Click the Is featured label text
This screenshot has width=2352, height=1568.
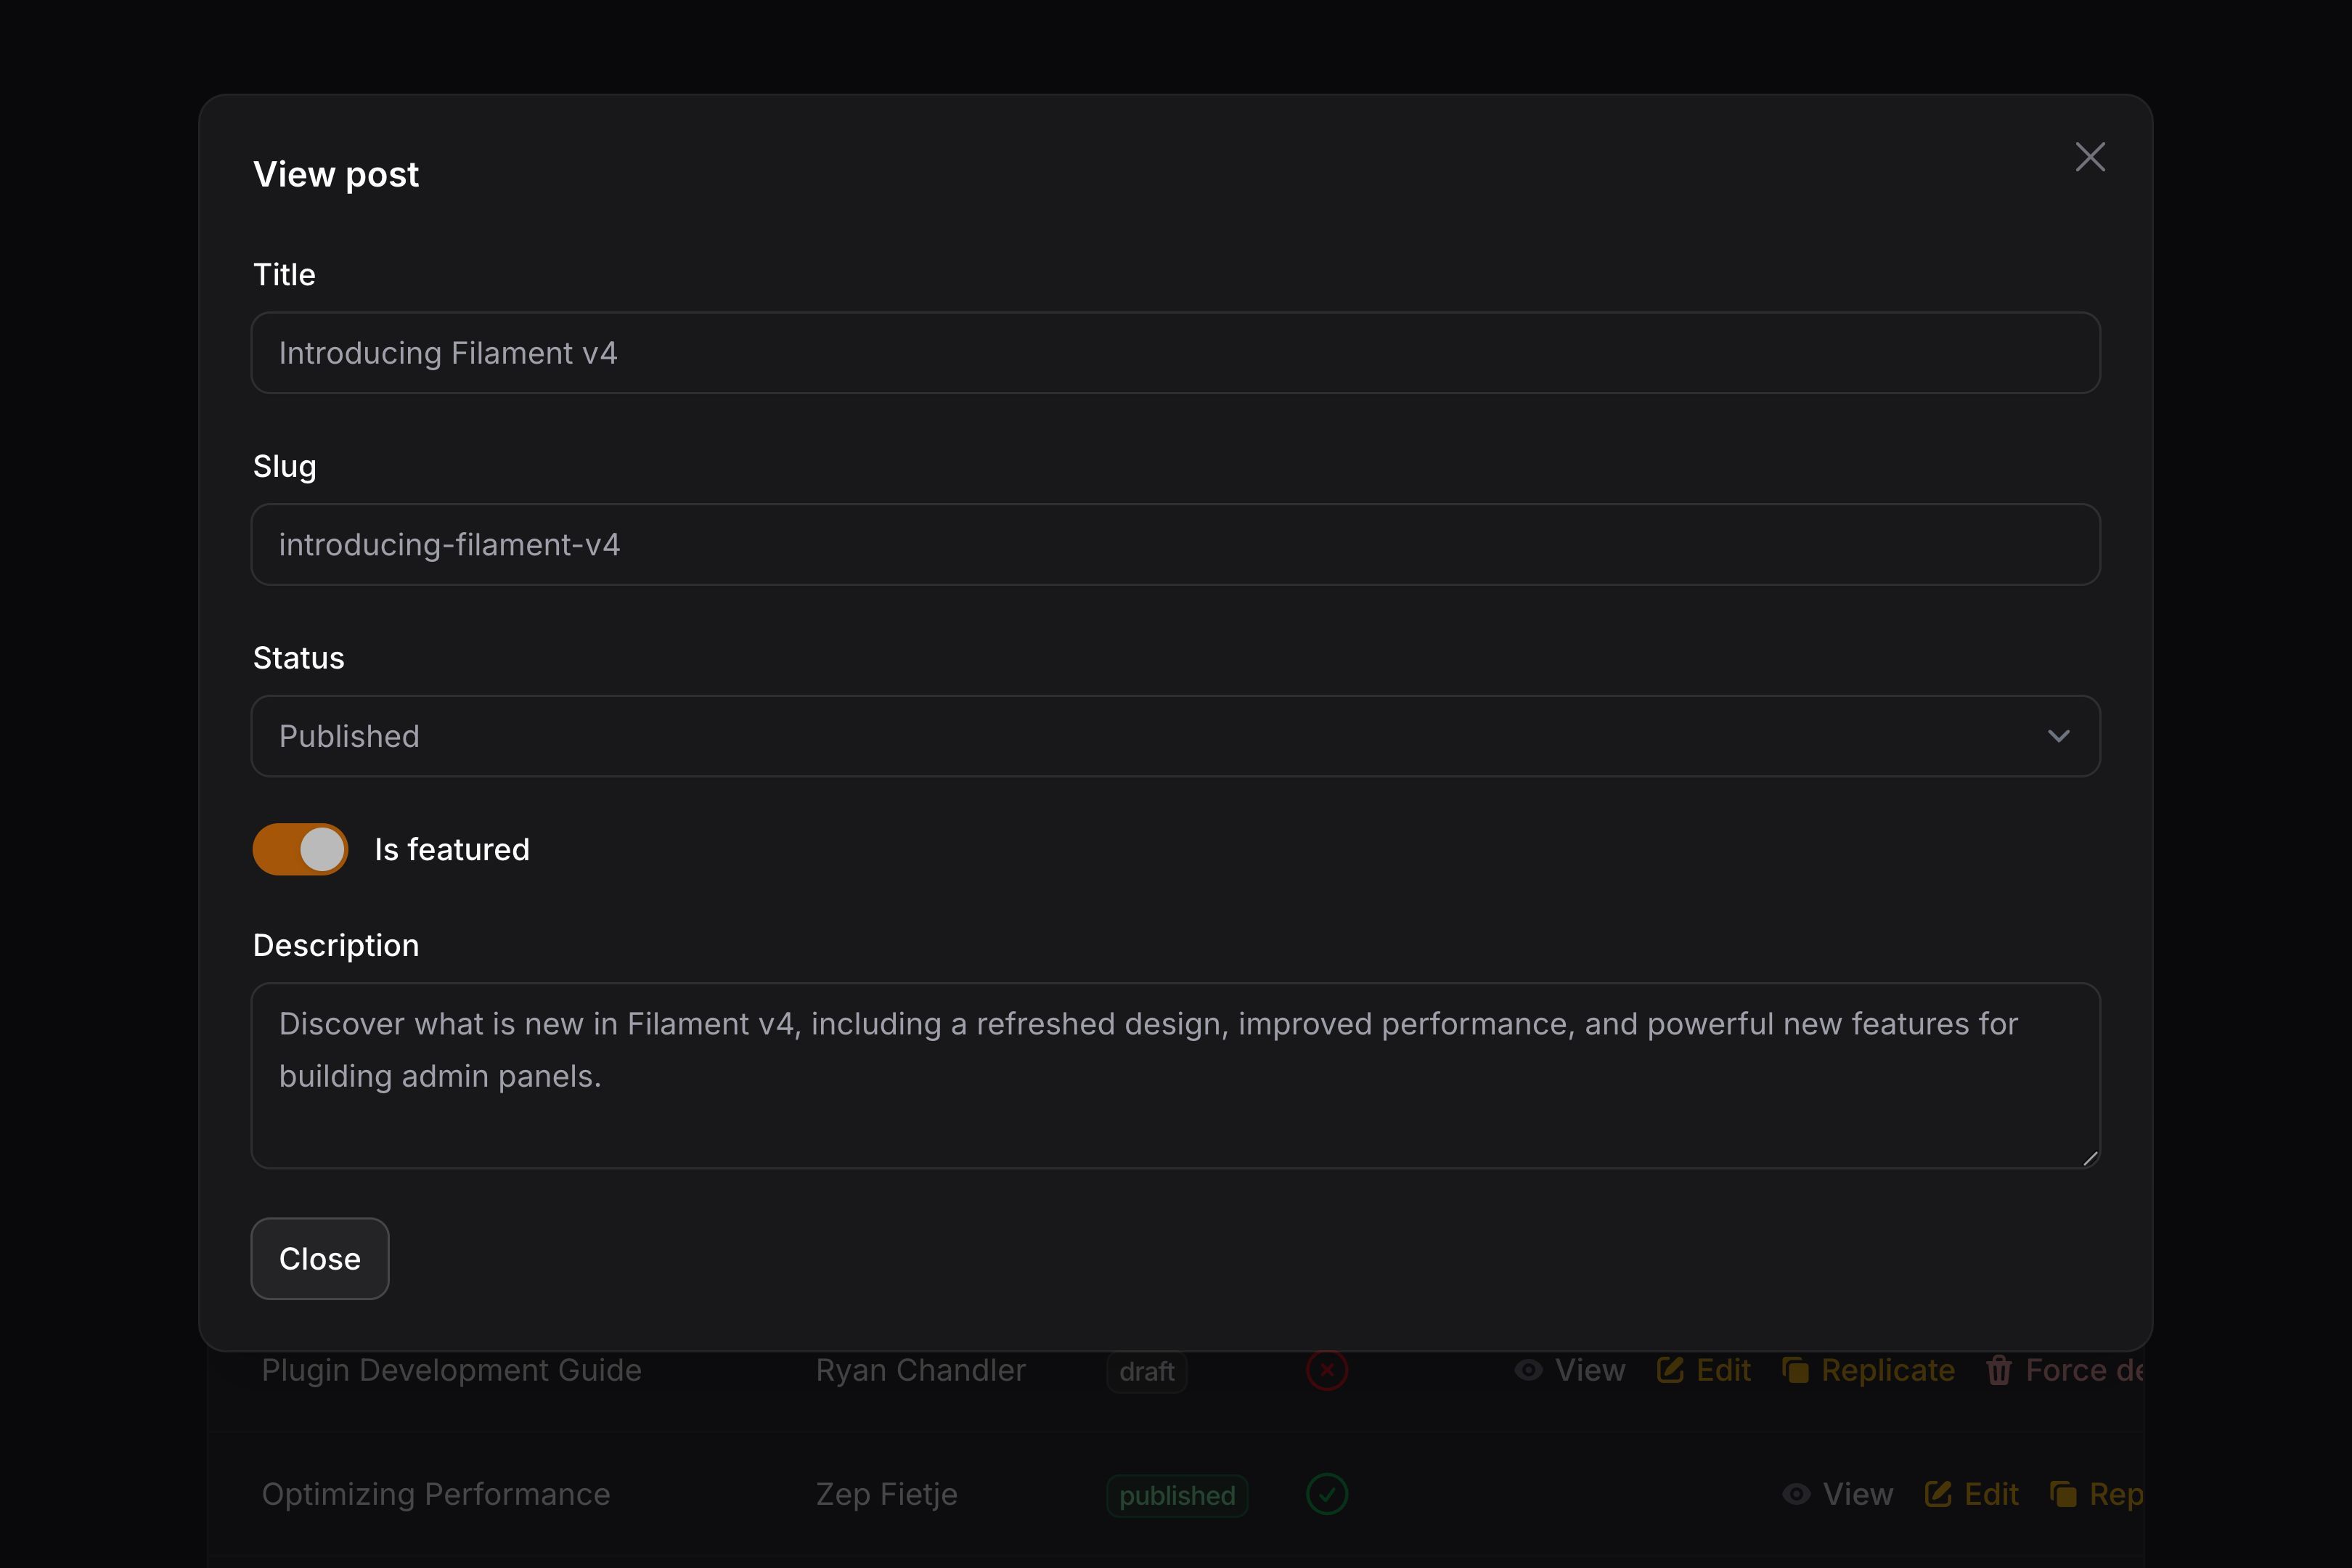[452, 849]
